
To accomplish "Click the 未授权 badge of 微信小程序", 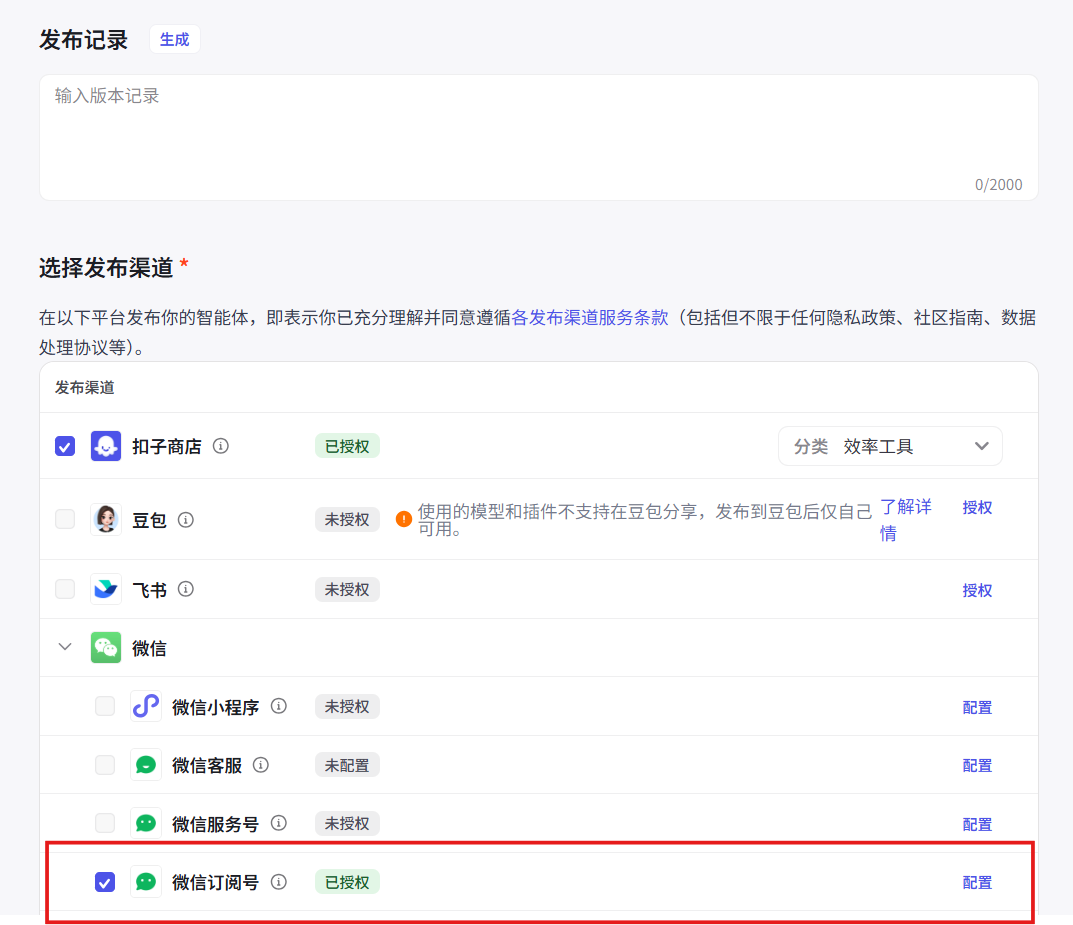I will pos(347,706).
